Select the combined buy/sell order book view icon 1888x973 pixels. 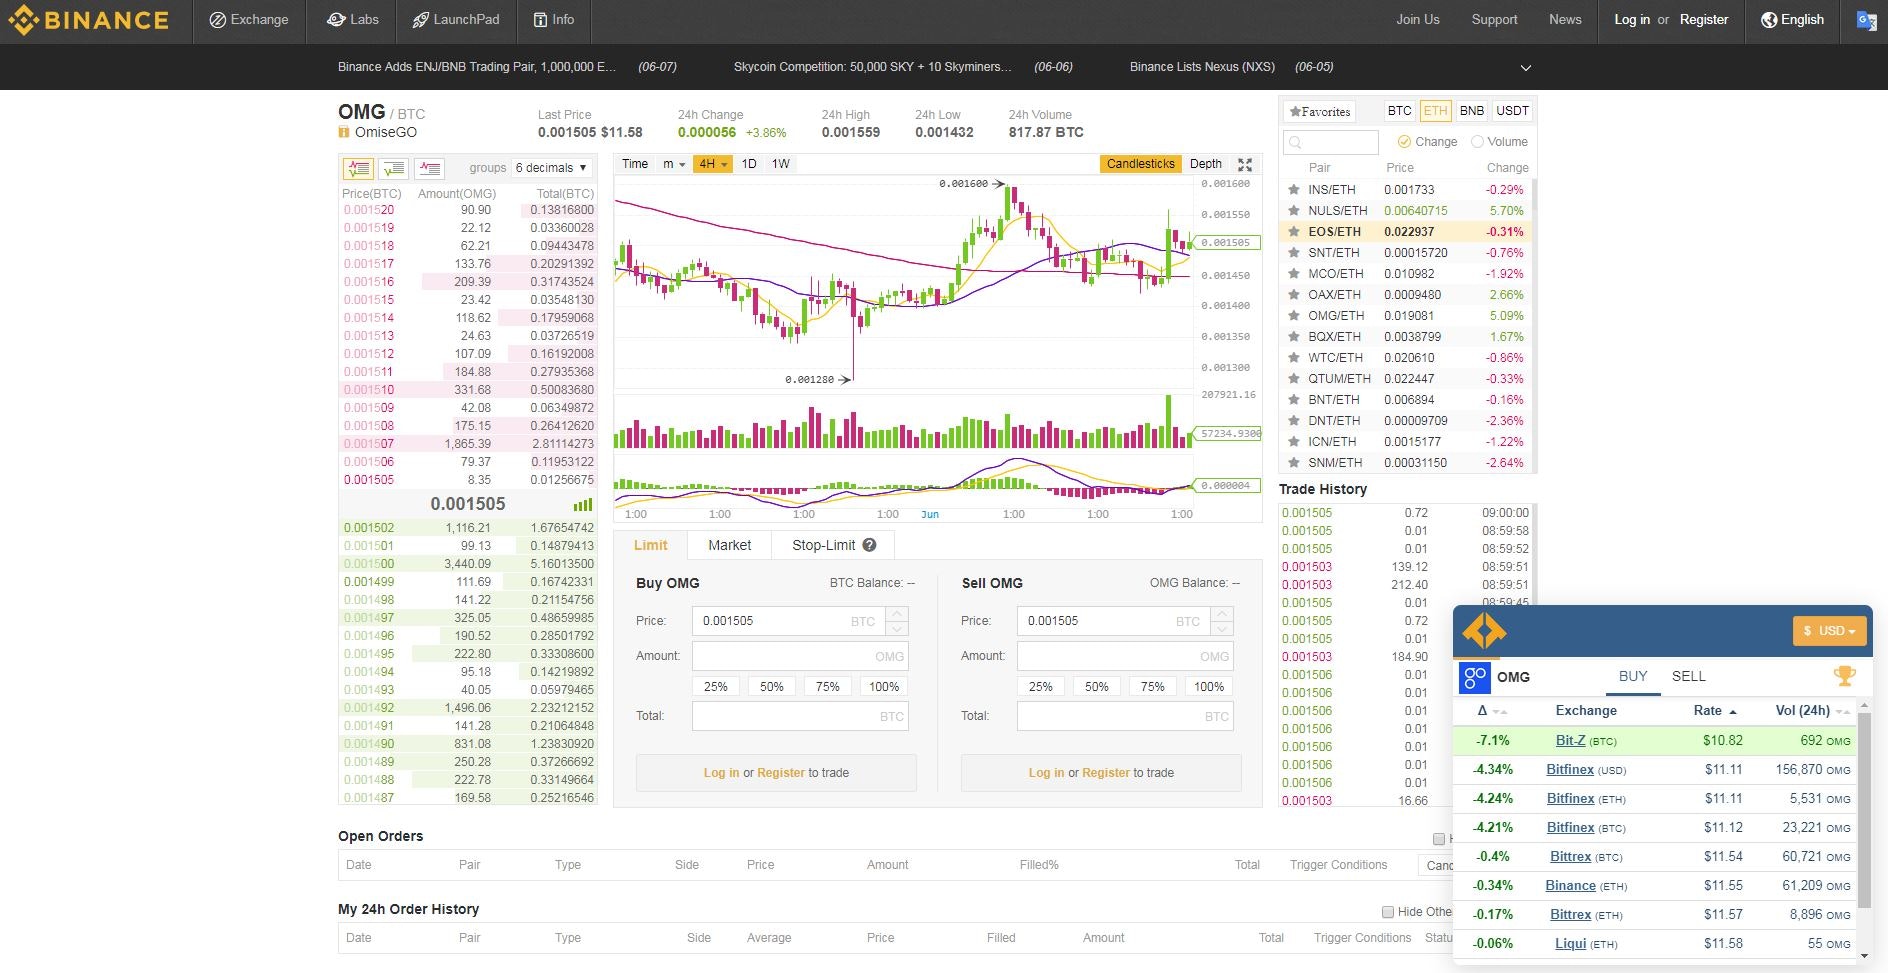pyautogui.click(x=358, y=168)
